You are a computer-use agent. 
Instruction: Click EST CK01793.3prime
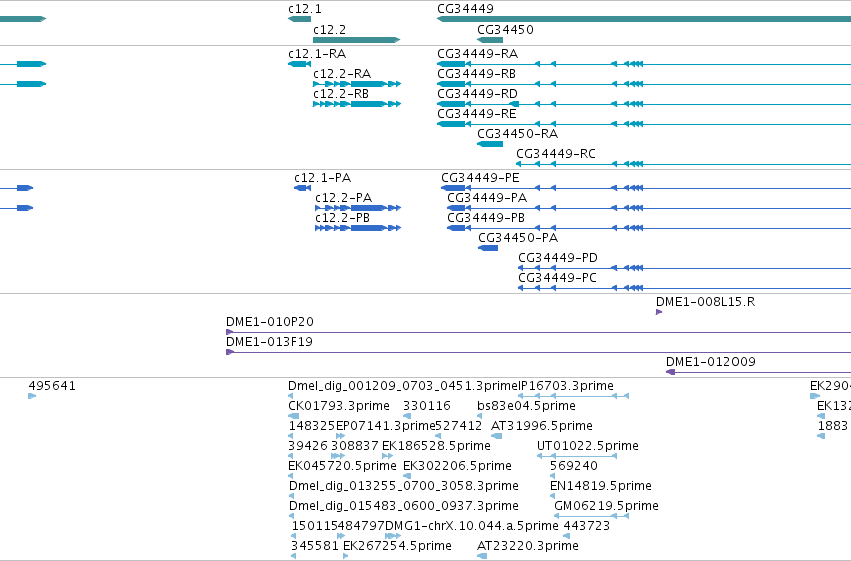(339, 406)
